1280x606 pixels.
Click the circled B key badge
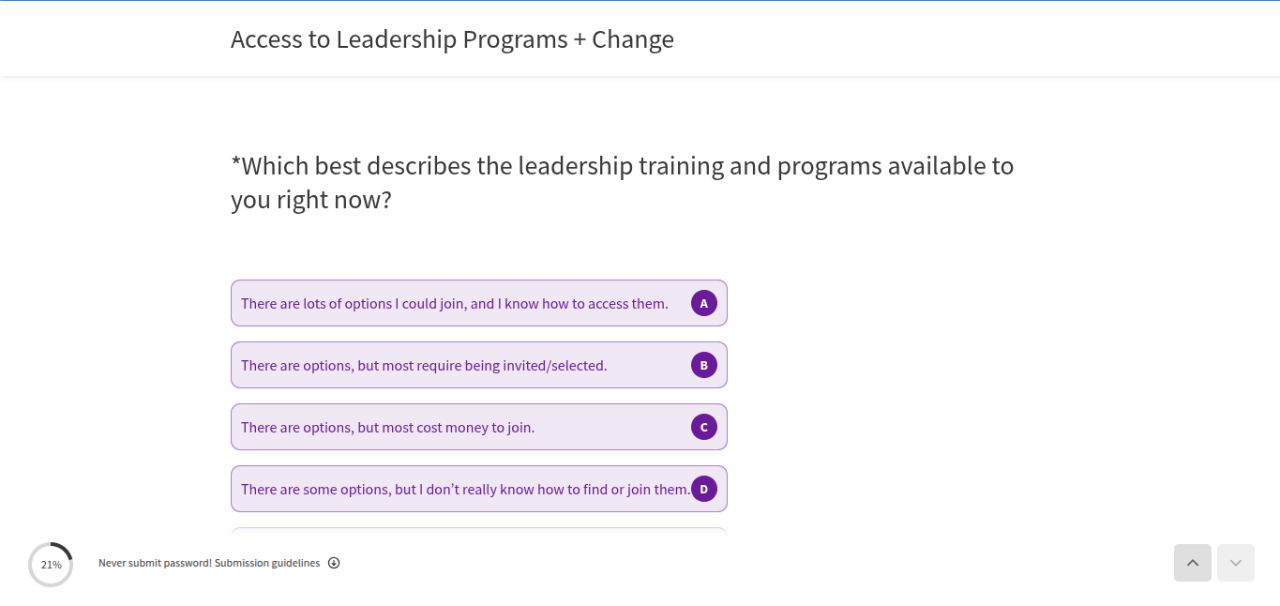[x=704, y=365]
